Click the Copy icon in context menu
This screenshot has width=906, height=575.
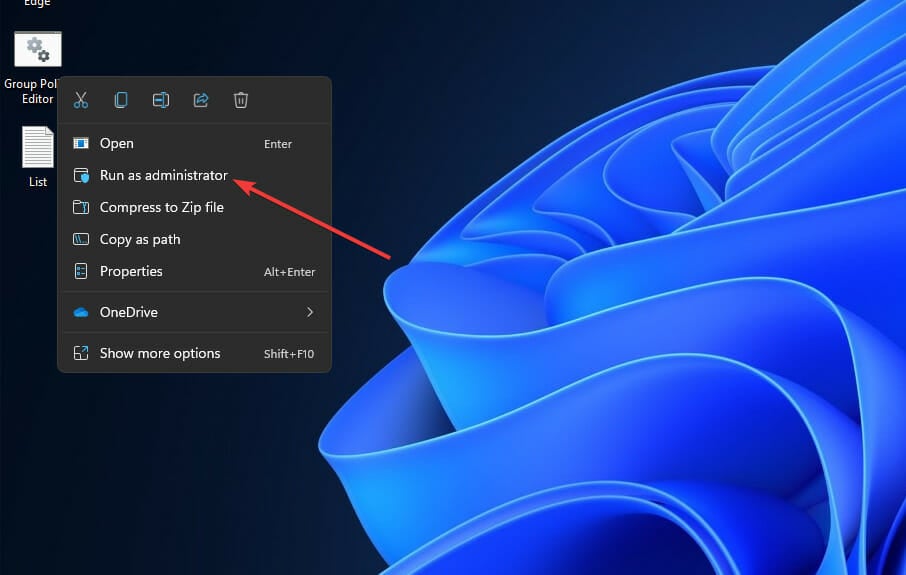click(x=121, y=100)
